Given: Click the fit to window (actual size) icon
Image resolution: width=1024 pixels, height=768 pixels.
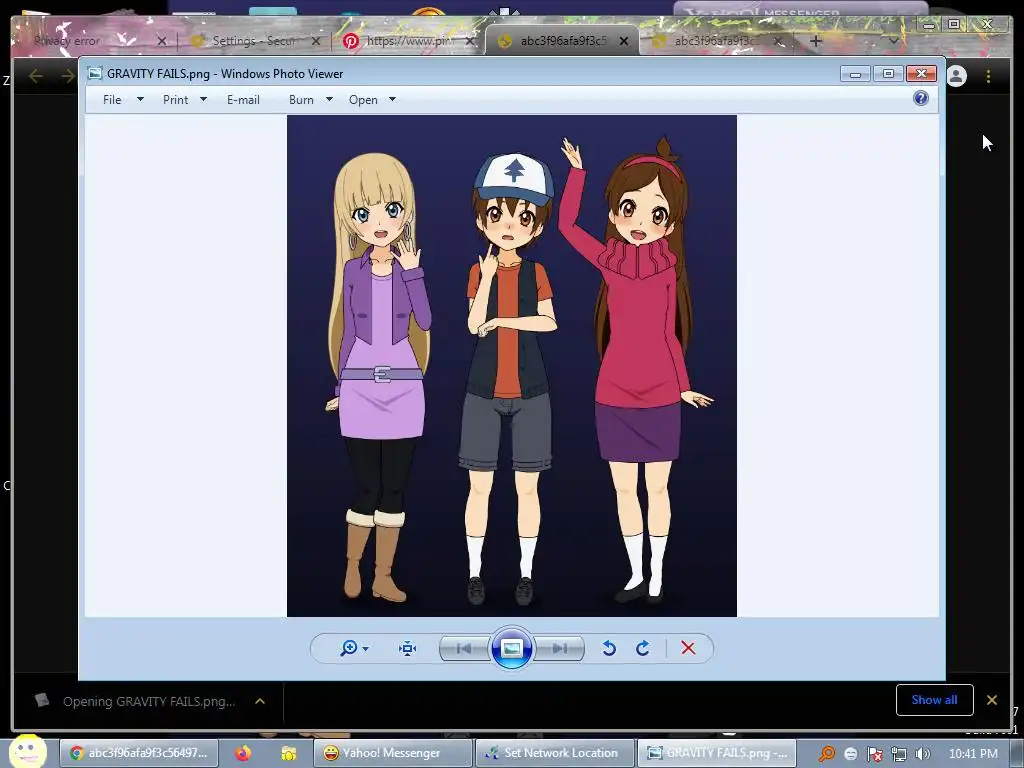Looking at the screenshot, I should pos(408,648).
